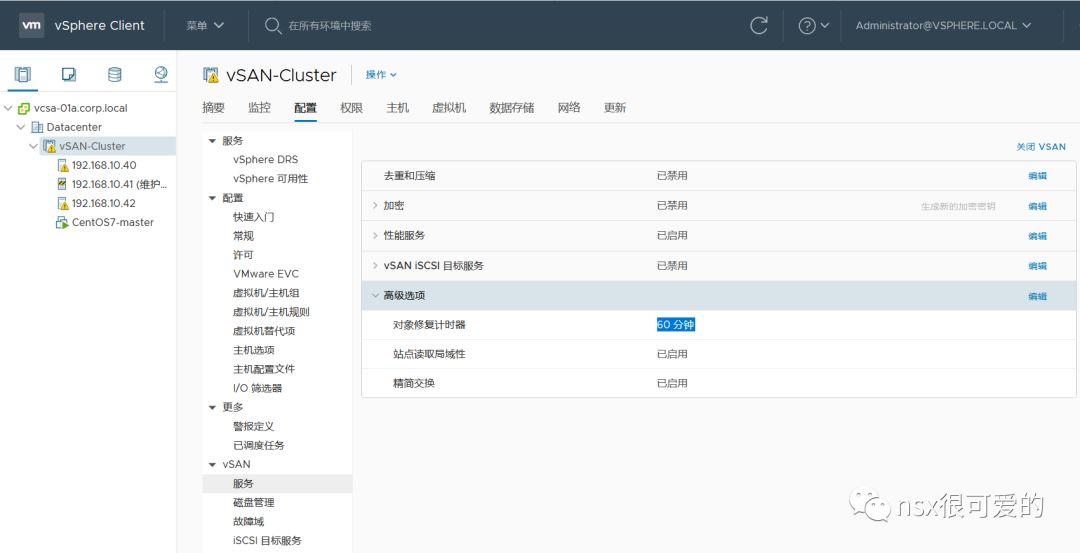Select host 192.168.10.40 in tree
Screen dimensions: 1080x553
(104, 165)
